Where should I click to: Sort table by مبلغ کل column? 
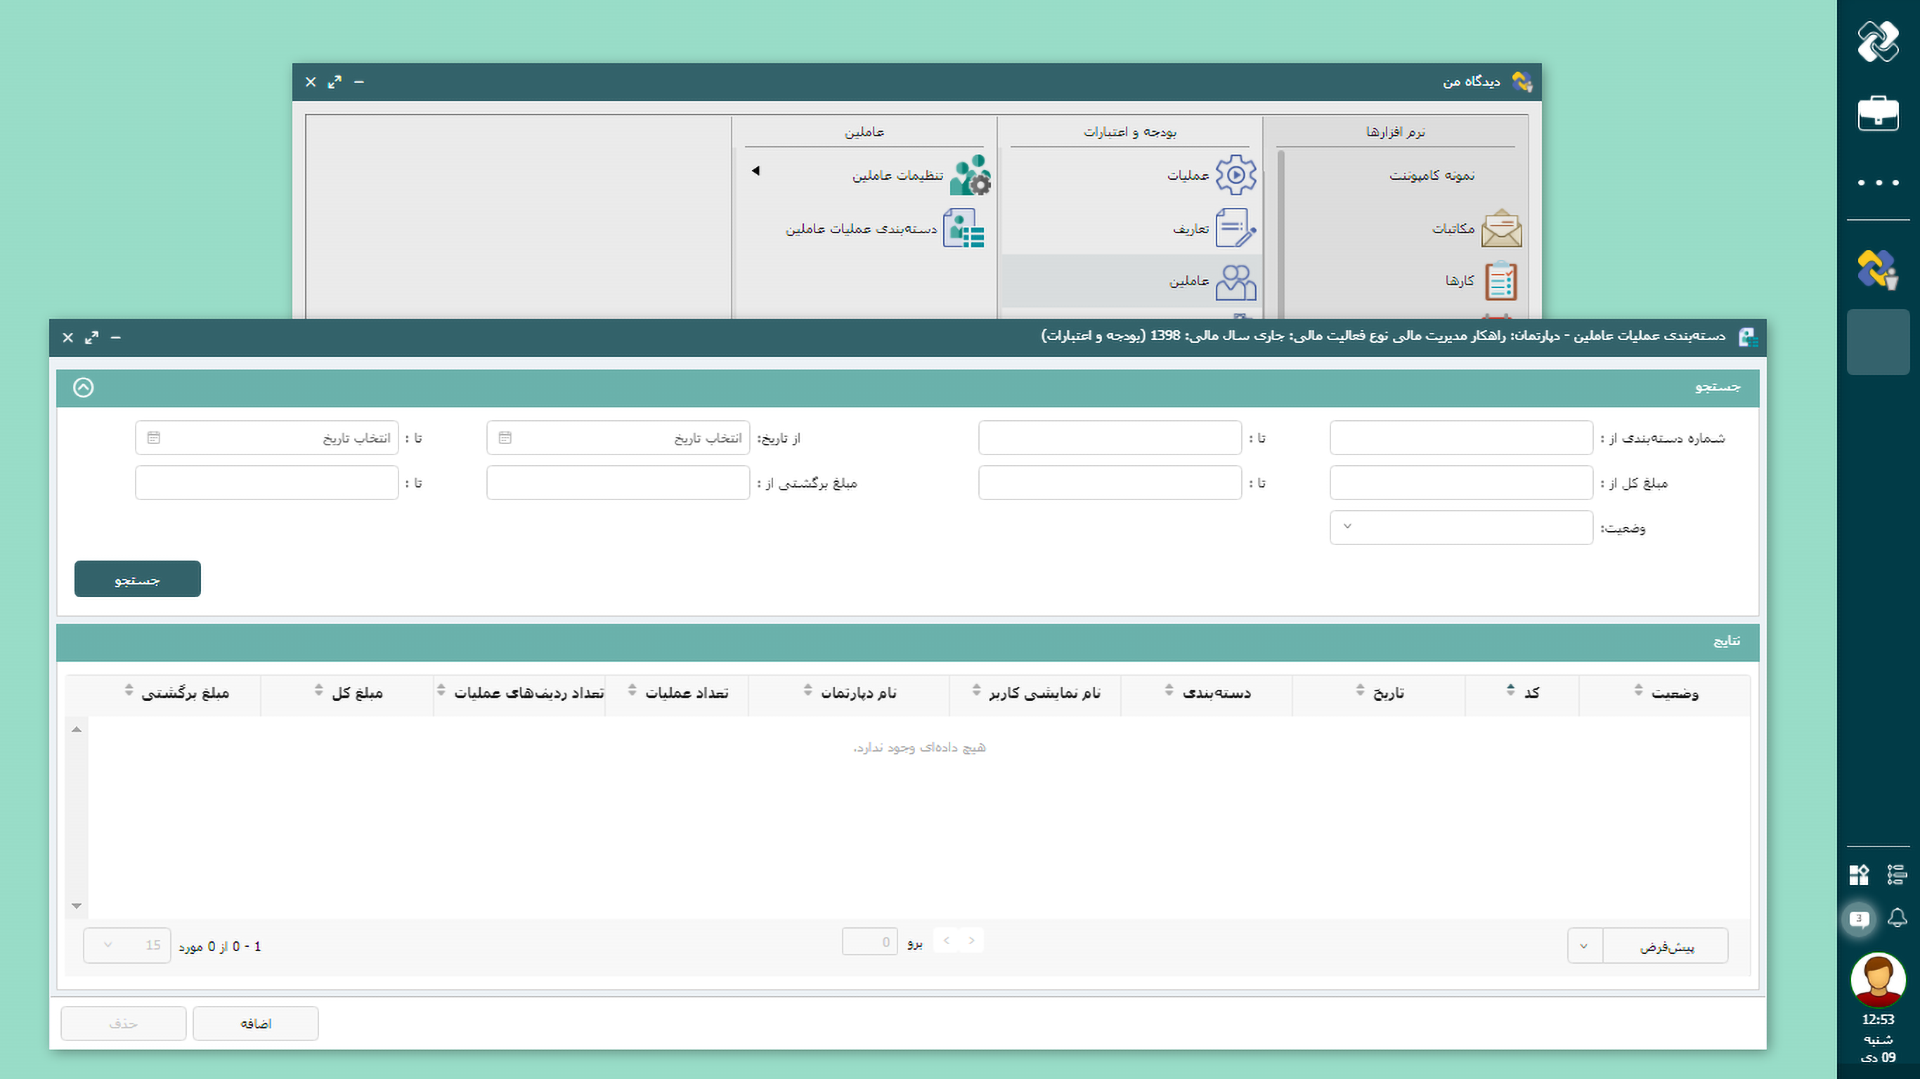pyautogui.click(x=357, y=693)
